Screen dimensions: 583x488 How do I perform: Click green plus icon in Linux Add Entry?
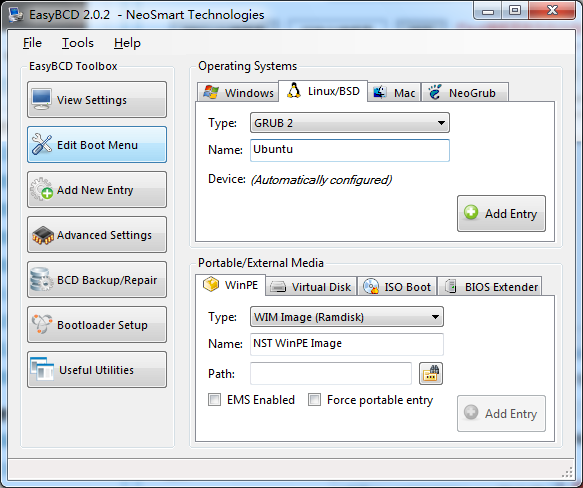point(471,213)
